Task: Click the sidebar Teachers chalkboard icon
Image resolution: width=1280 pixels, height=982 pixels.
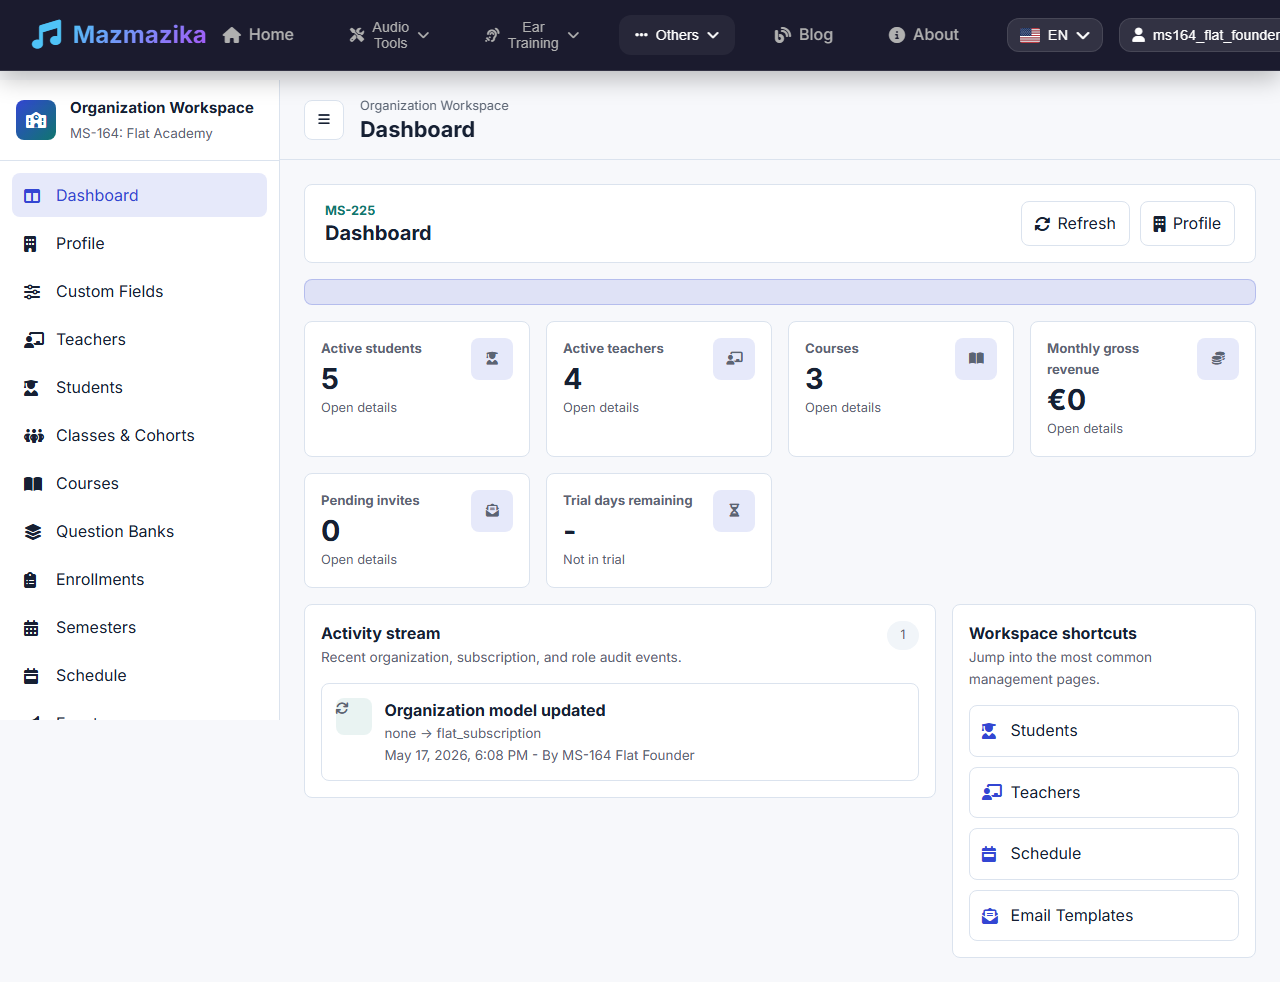Action: (x=34, y=340)
